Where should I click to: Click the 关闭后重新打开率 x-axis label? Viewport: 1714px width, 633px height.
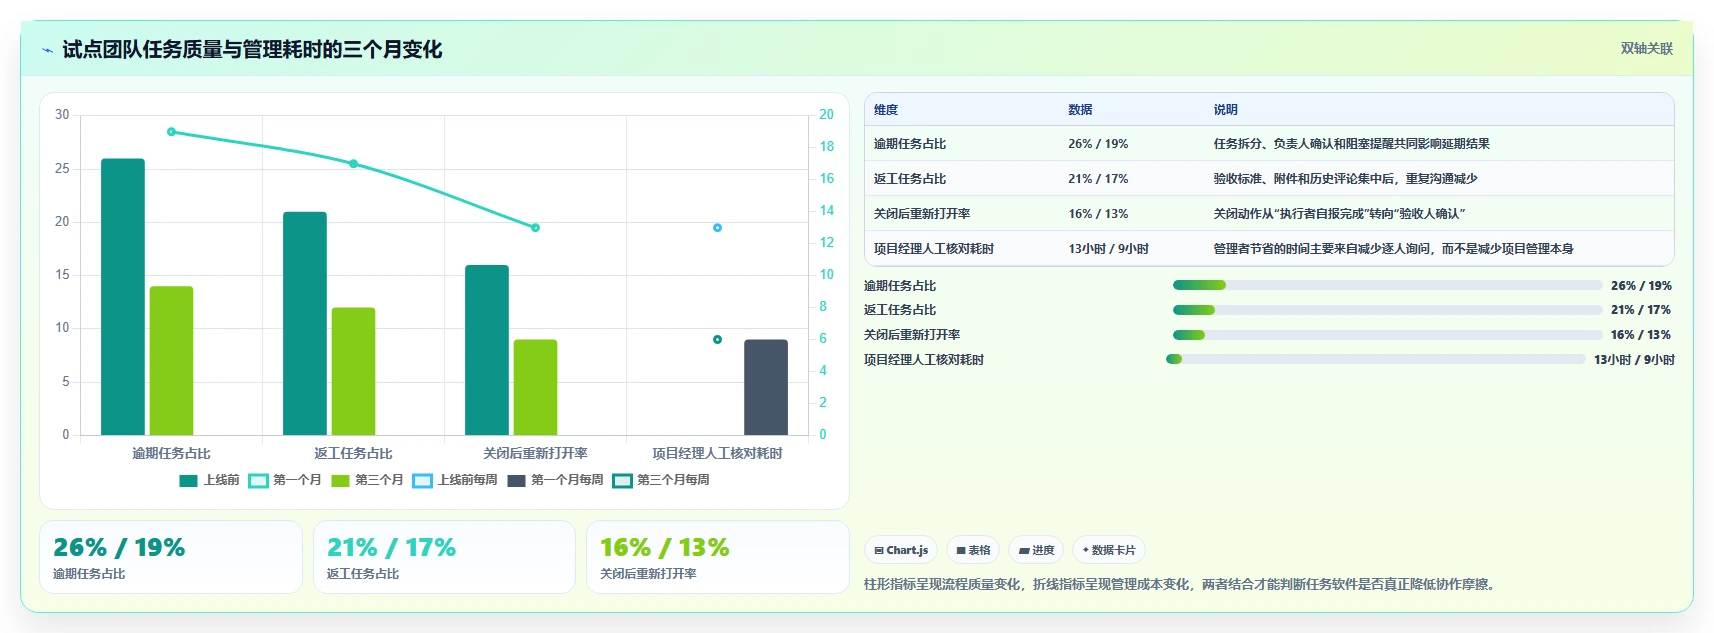point(535,453)
